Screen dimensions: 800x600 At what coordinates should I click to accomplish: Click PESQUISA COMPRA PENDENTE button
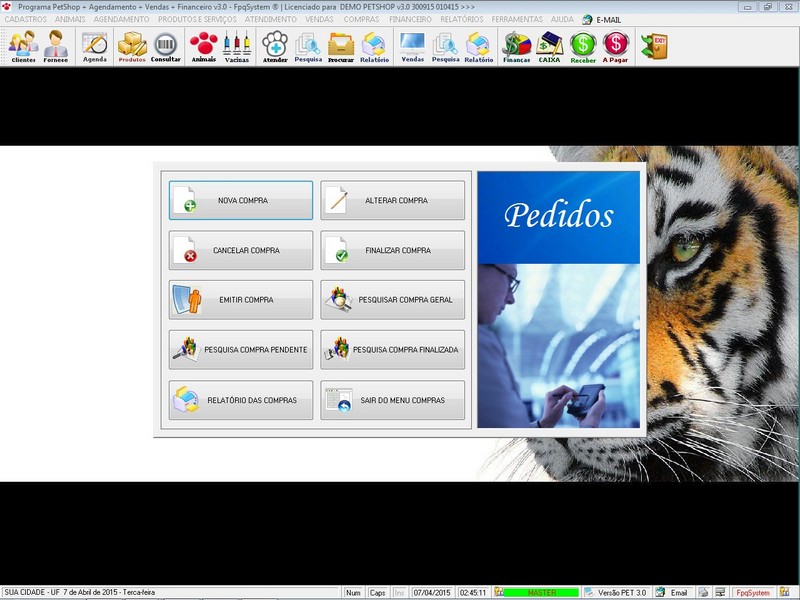(x=241, y=349)
